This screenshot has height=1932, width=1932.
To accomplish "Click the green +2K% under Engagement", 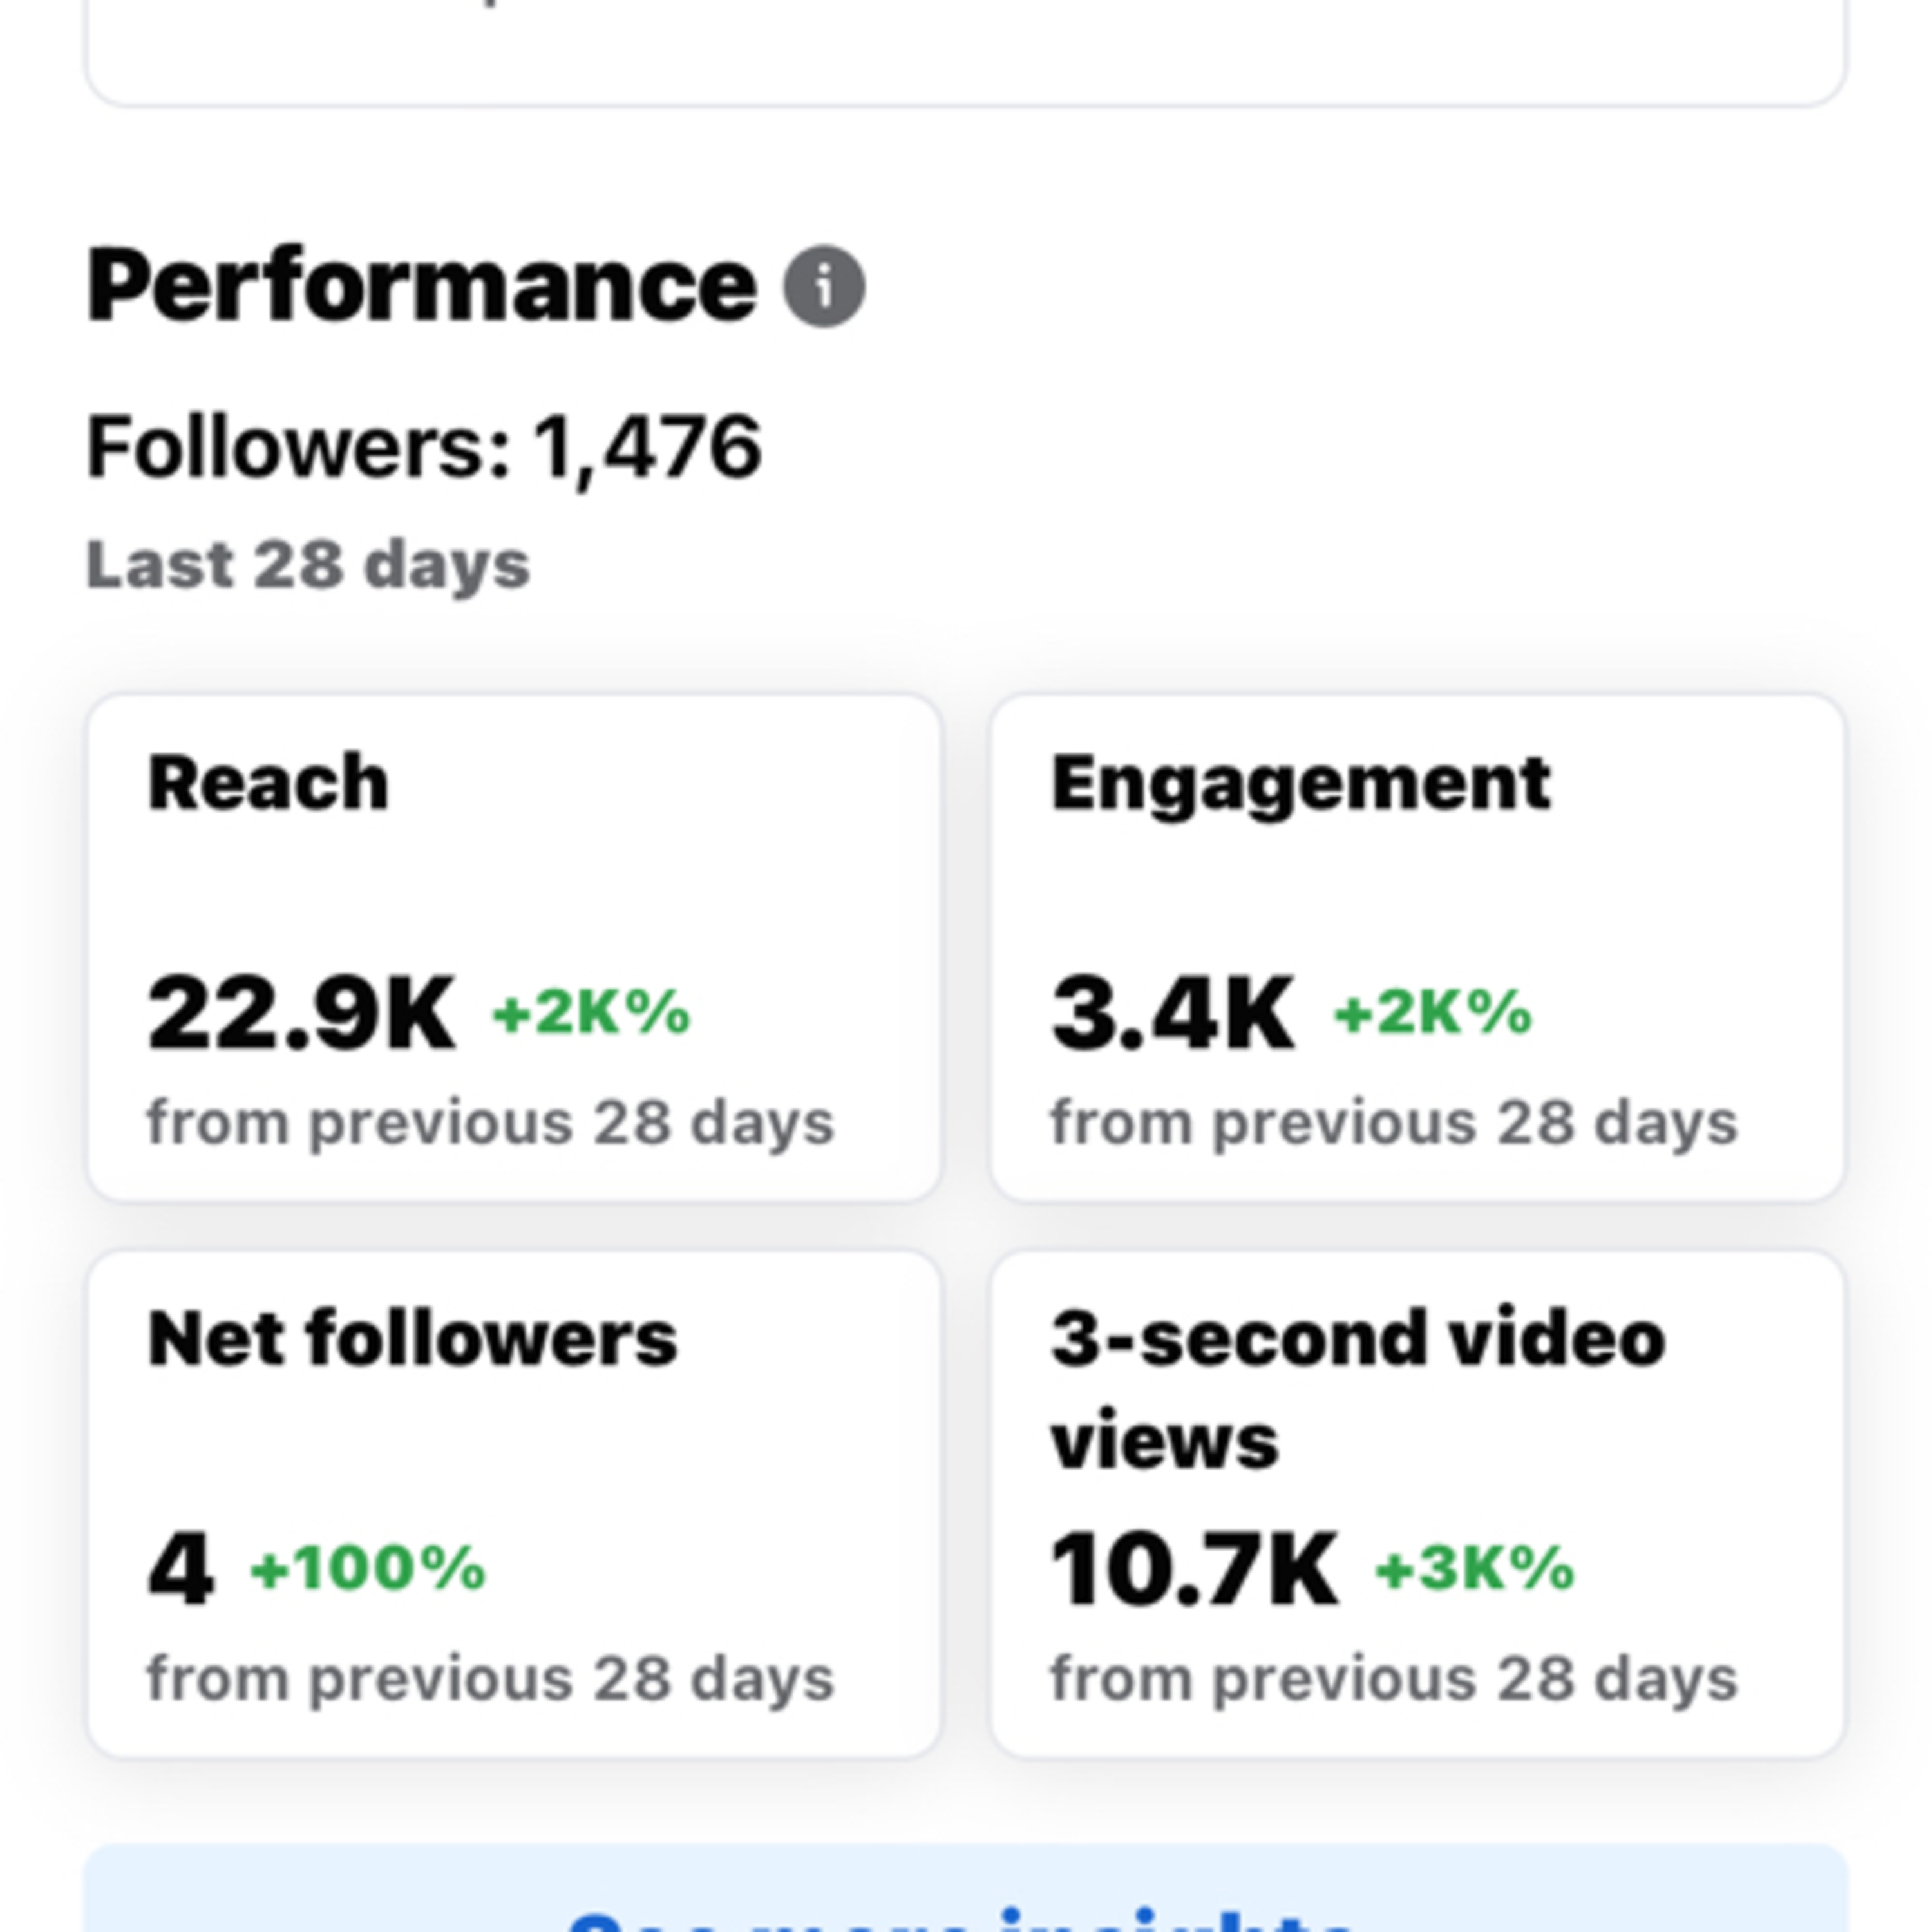I will pos(1433,1012).
